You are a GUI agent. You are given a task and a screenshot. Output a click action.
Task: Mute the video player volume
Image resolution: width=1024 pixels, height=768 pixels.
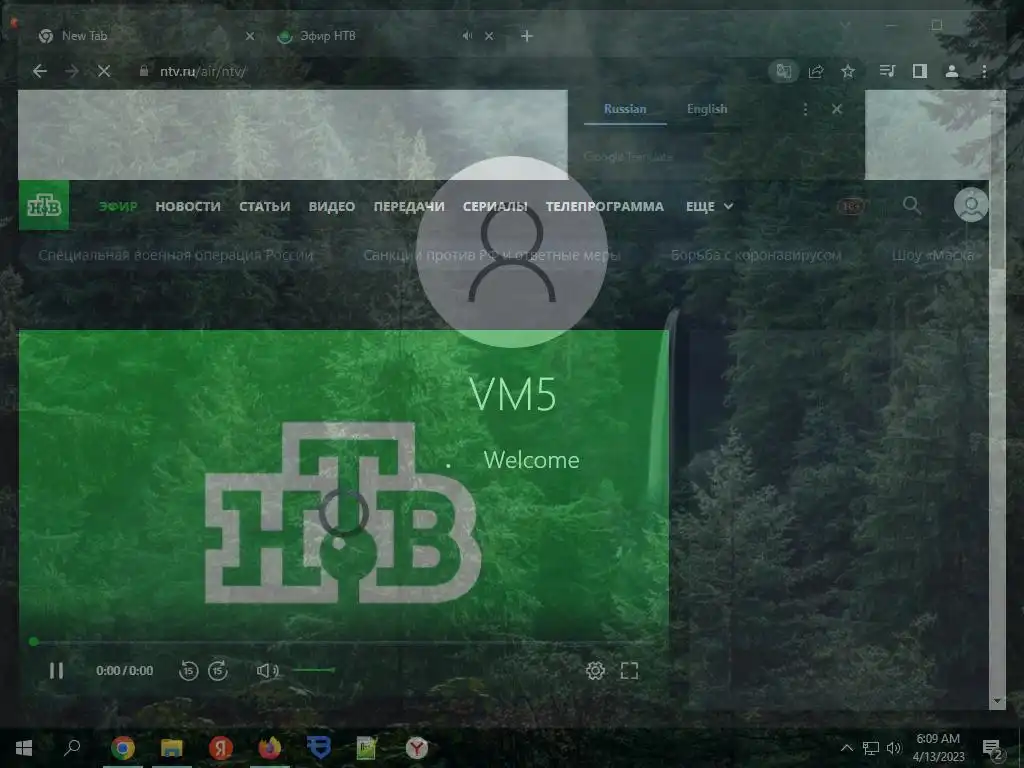point(267,671)
